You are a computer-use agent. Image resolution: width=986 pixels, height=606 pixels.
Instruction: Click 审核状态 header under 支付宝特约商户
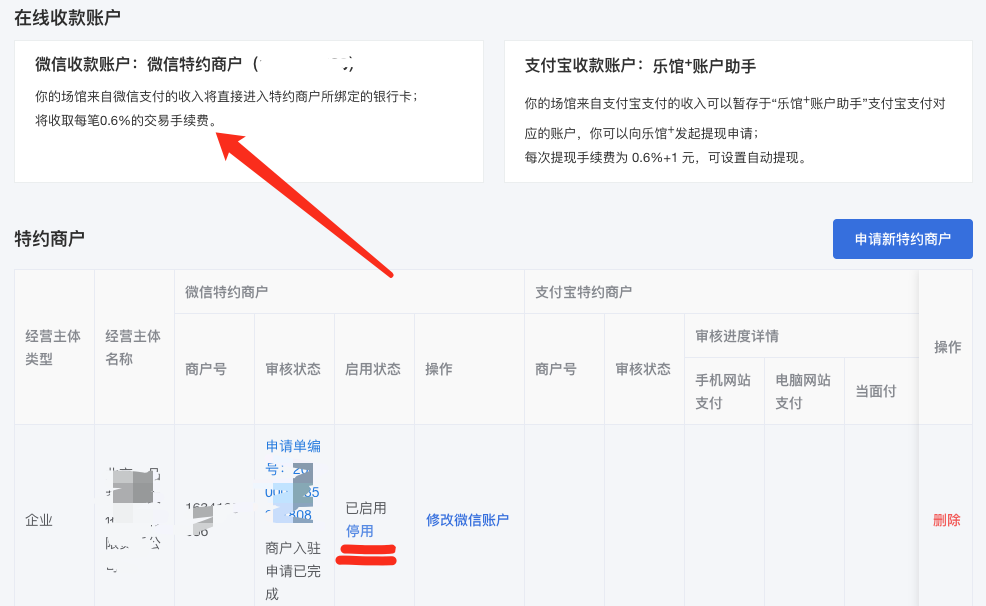pos(643,369)
